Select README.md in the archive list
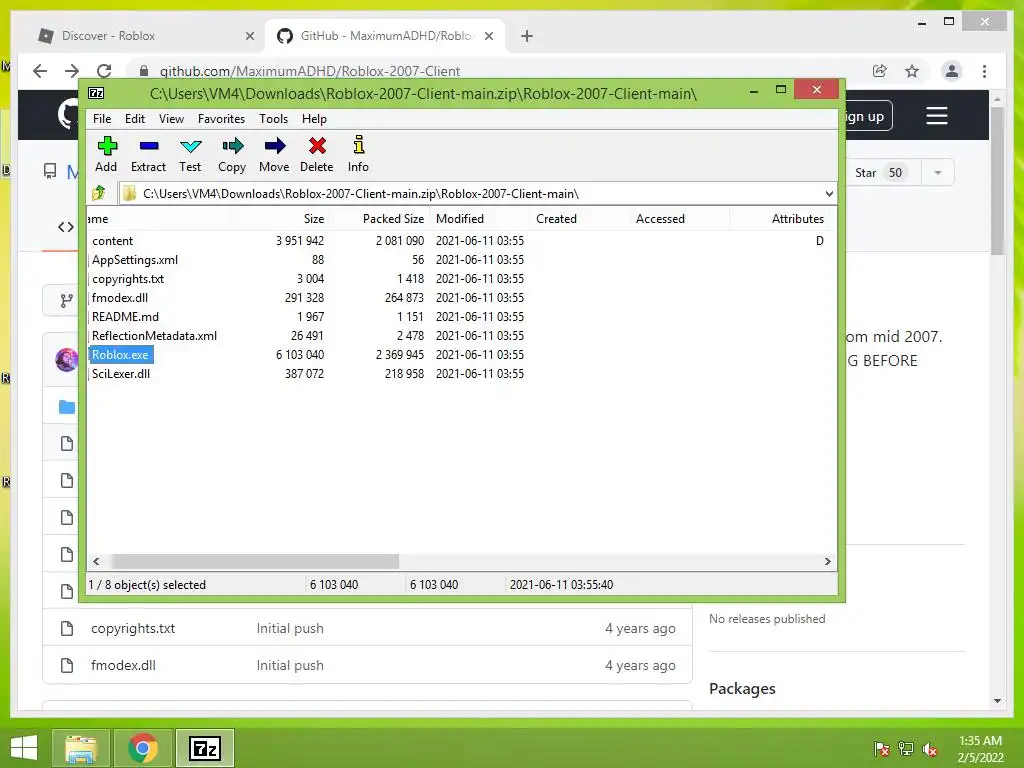The image size is (1024, 768). tap(125, 317)
